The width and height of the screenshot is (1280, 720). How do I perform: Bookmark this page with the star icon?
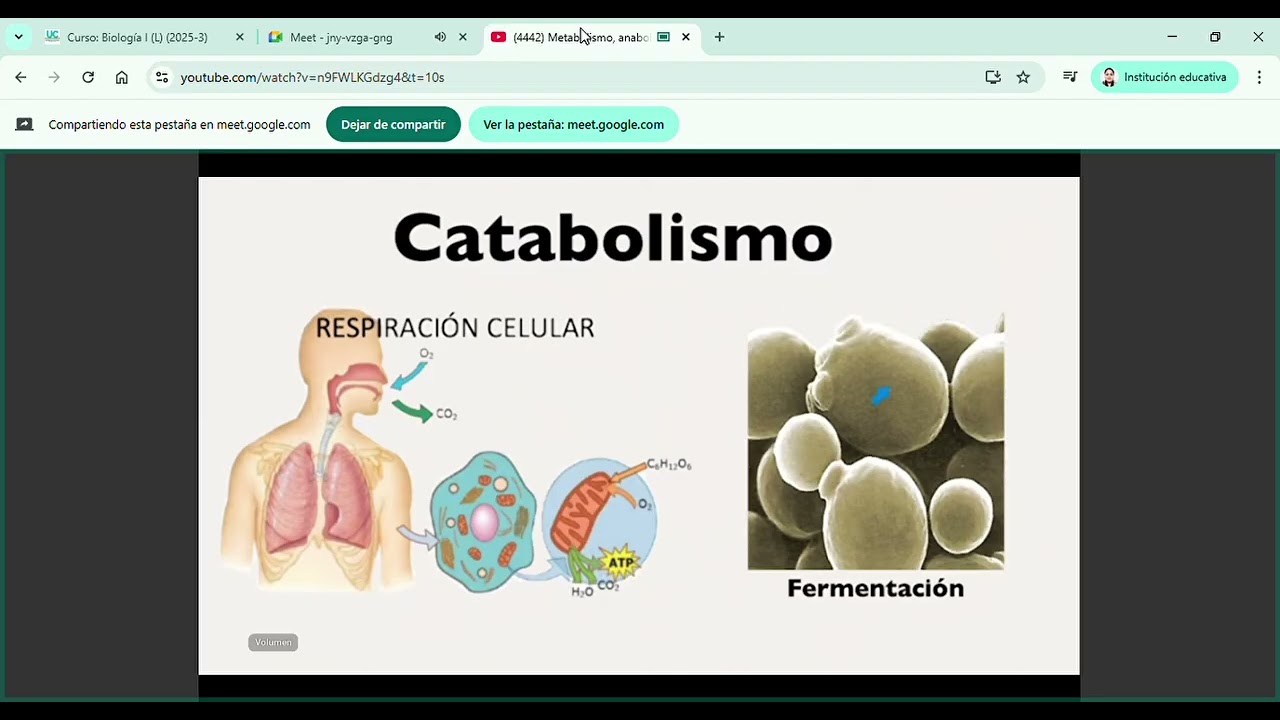(x=1023, y=77)
